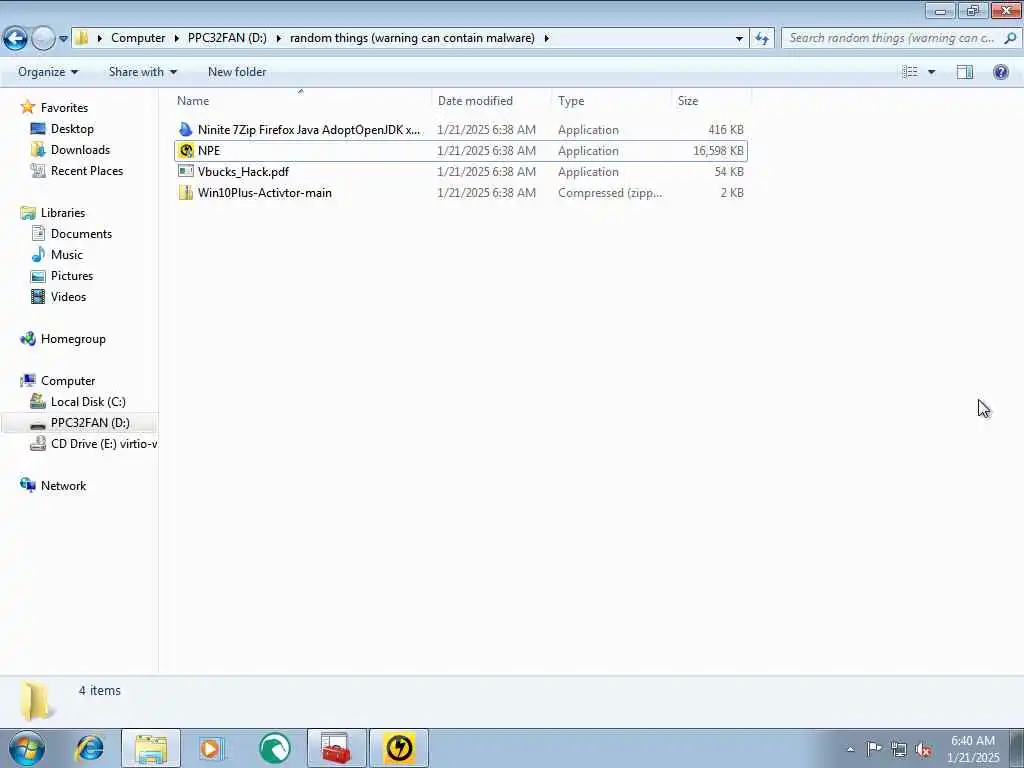1024x768 pixels.
Task: Click the Compressed (zipp... type cell
Action: coord(610,193)
